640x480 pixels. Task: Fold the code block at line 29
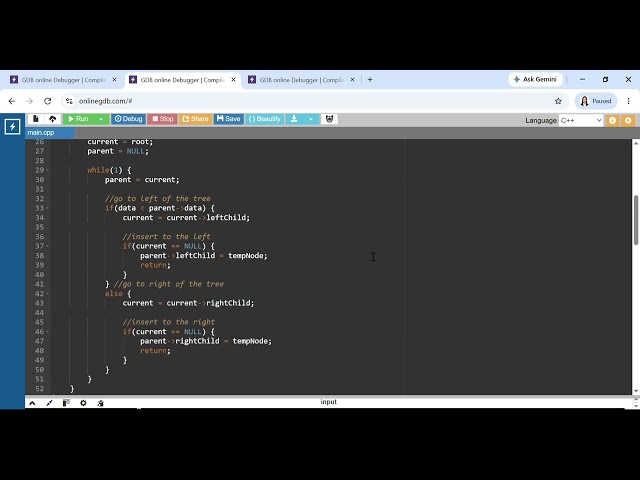point(47,170)
